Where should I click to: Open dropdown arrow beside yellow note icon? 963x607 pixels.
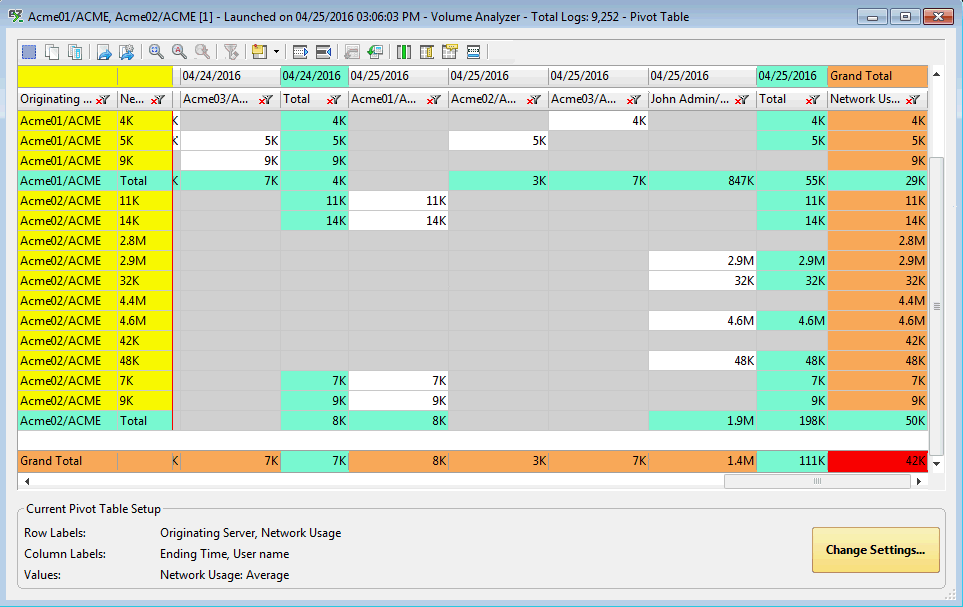pyautogui.click(x=276, y=51)
